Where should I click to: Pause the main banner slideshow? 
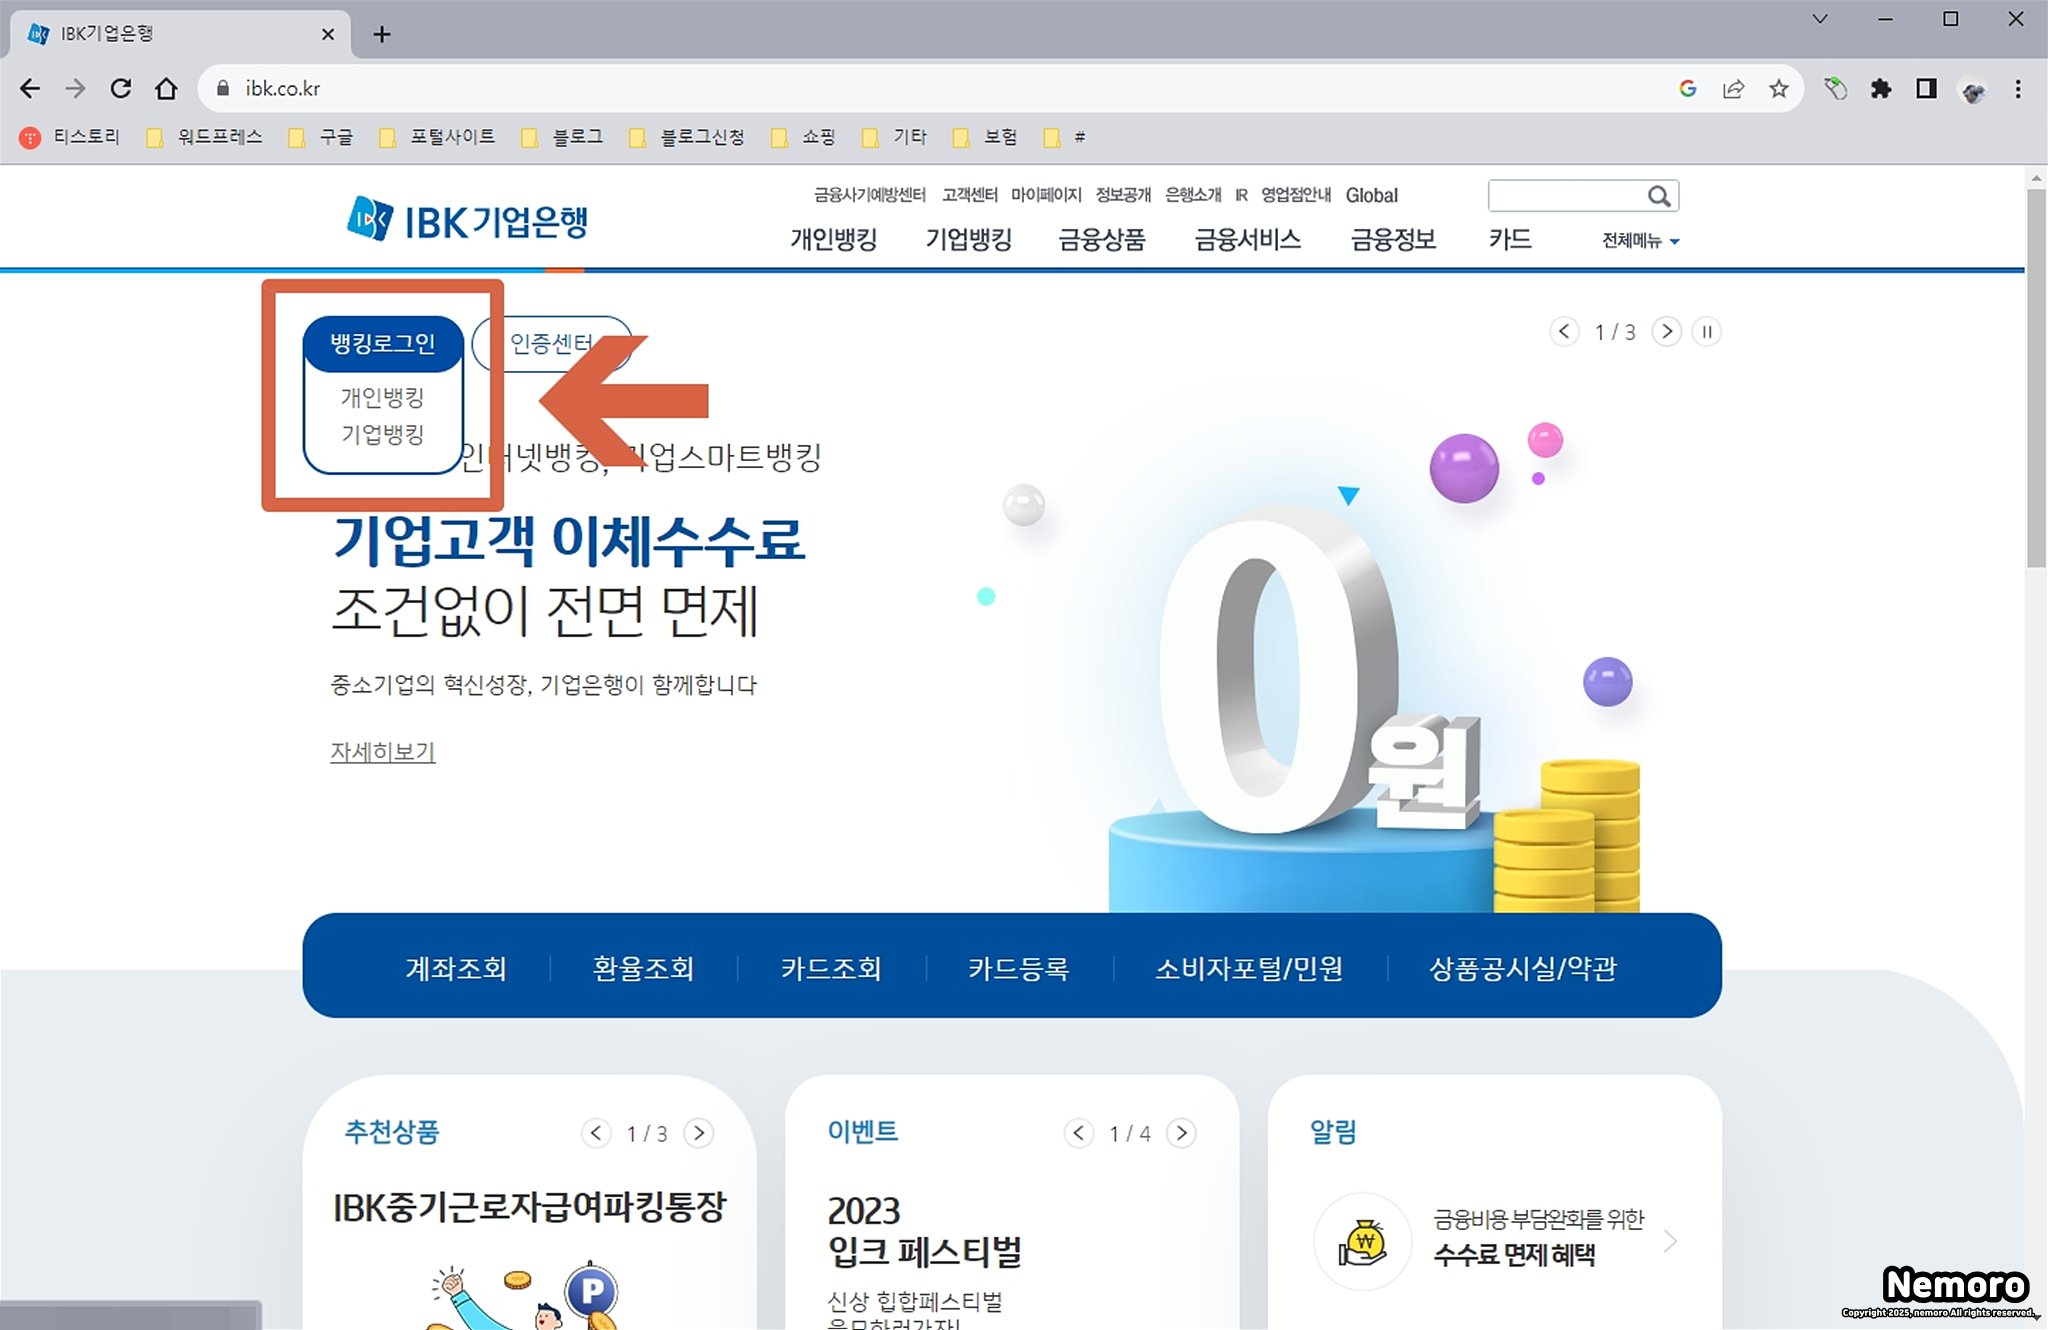[x=1706, y=331]
